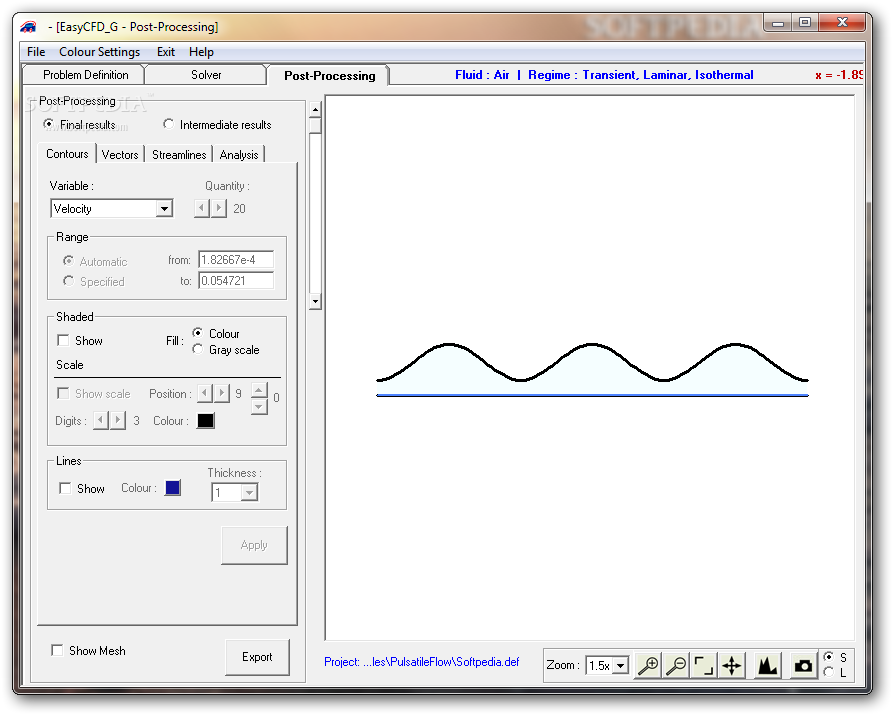Screen dimensions: 893x715
Task: Select the Post-Processing tab
Action: (329, 75)
